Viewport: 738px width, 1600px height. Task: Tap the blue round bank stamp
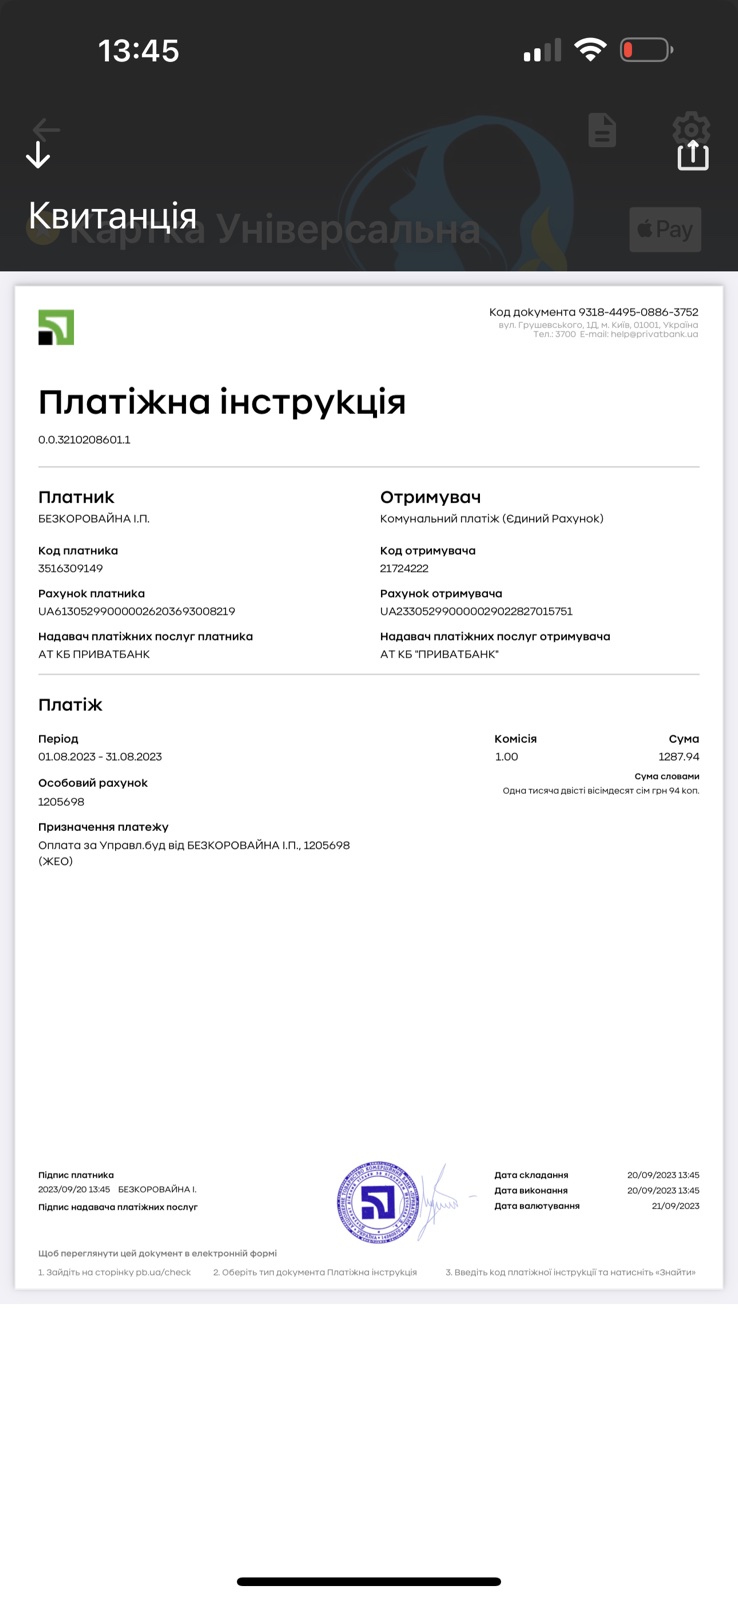pos(378,1202)
